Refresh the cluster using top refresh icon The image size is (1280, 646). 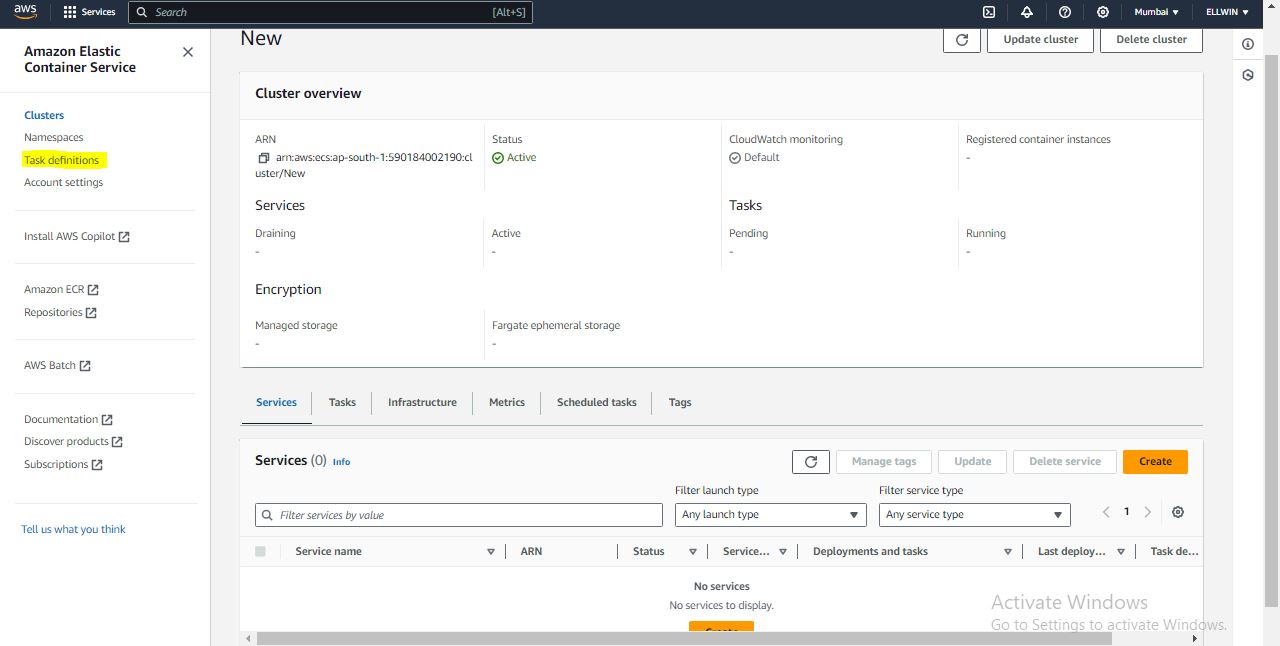[x=961, y=40]
